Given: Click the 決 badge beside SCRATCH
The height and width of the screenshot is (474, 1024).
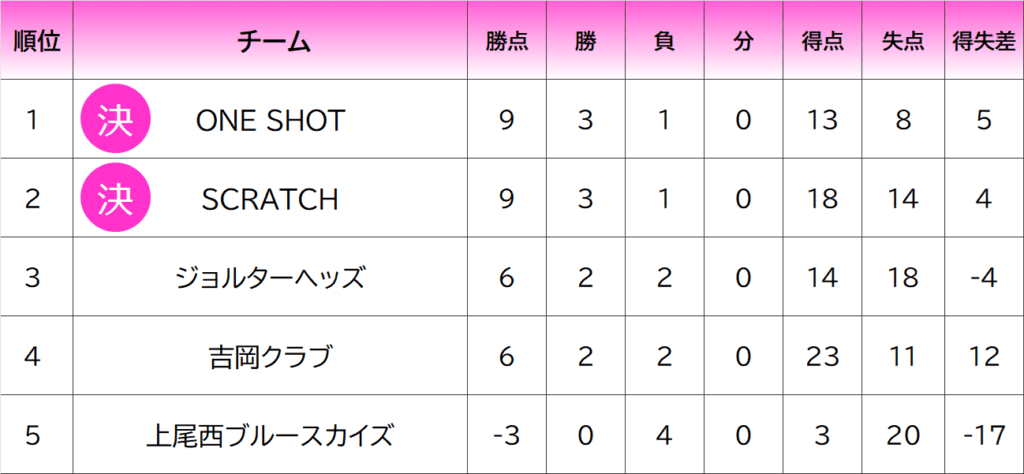Looking at the screenshot, I should (115, 198).
